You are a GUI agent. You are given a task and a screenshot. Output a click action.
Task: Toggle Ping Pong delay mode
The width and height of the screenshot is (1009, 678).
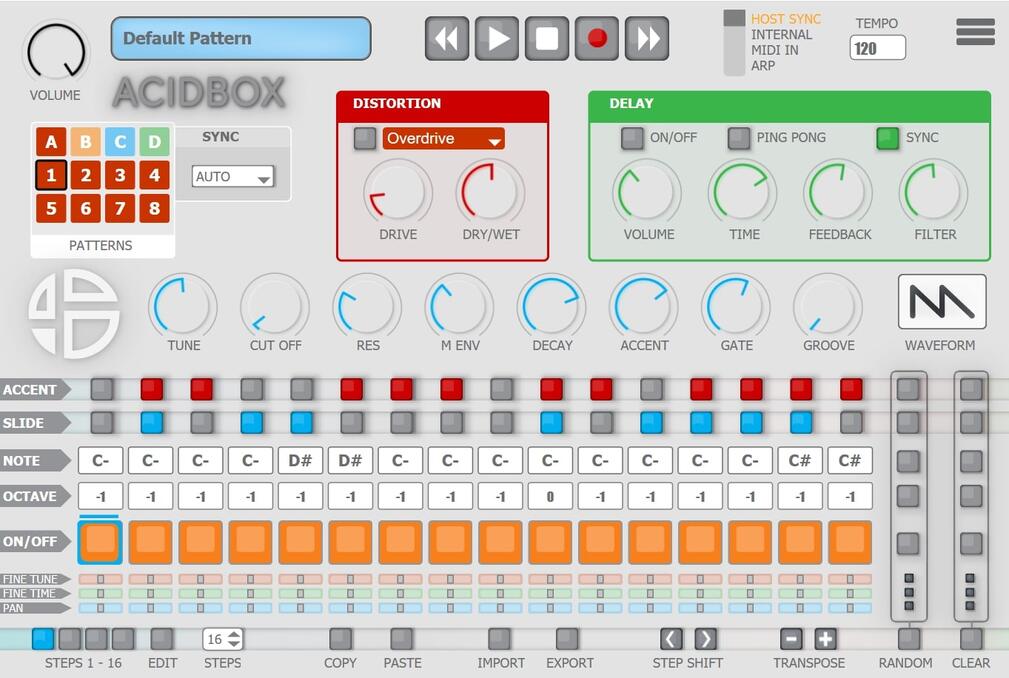(x=740, y=139)
